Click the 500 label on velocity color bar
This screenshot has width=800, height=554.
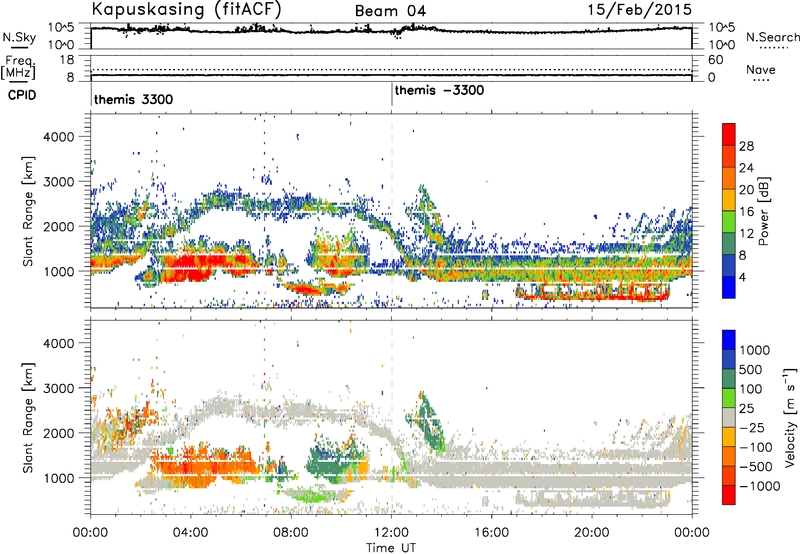751,369
